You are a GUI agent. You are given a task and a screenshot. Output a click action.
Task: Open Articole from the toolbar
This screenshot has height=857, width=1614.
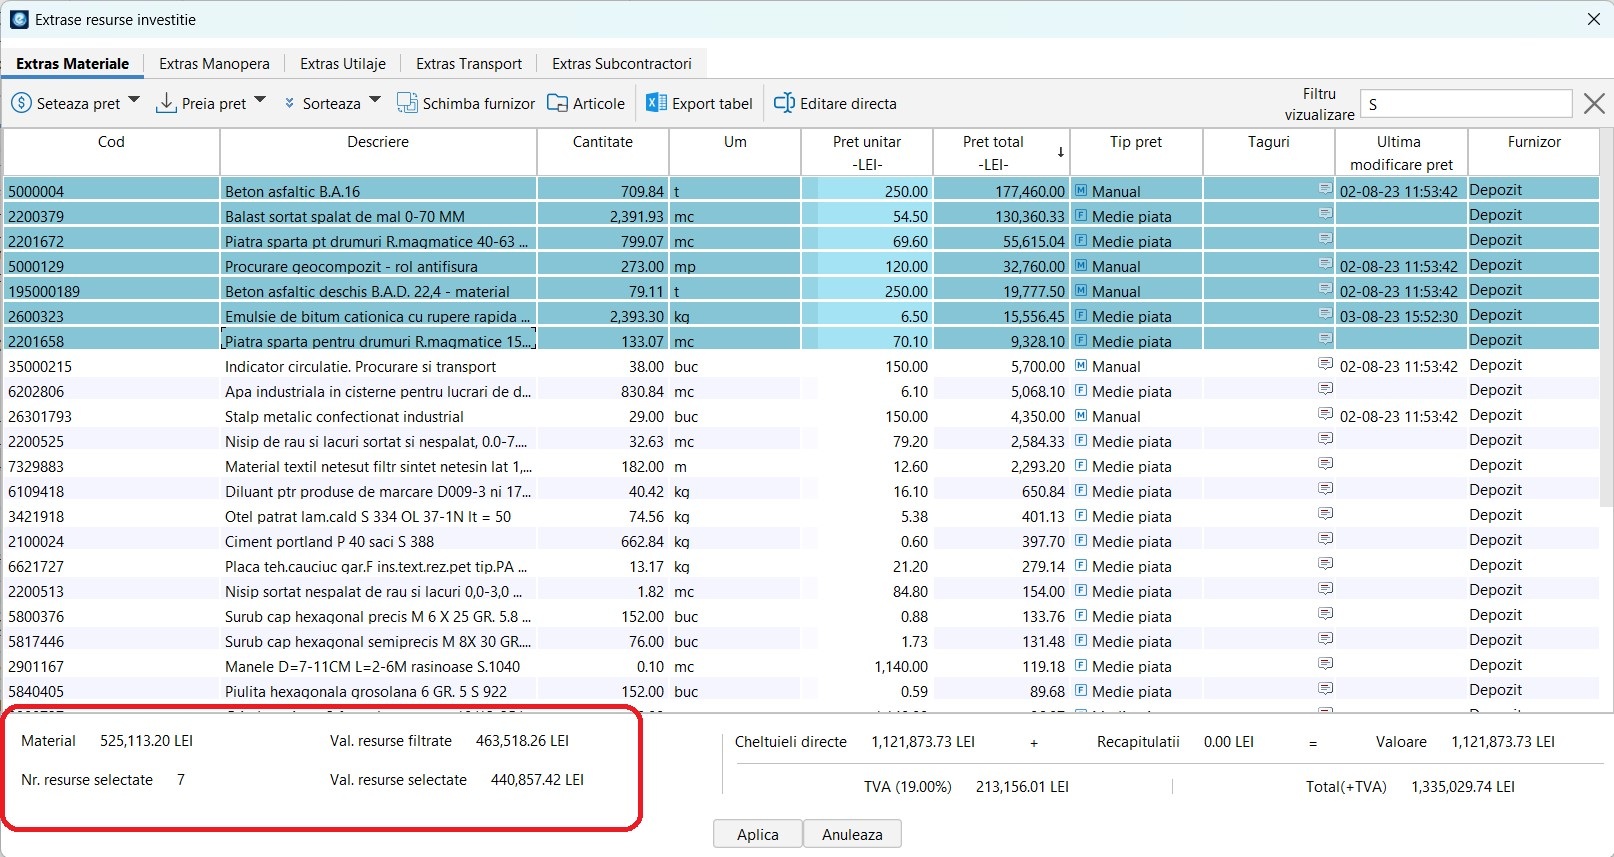[586, 103]
